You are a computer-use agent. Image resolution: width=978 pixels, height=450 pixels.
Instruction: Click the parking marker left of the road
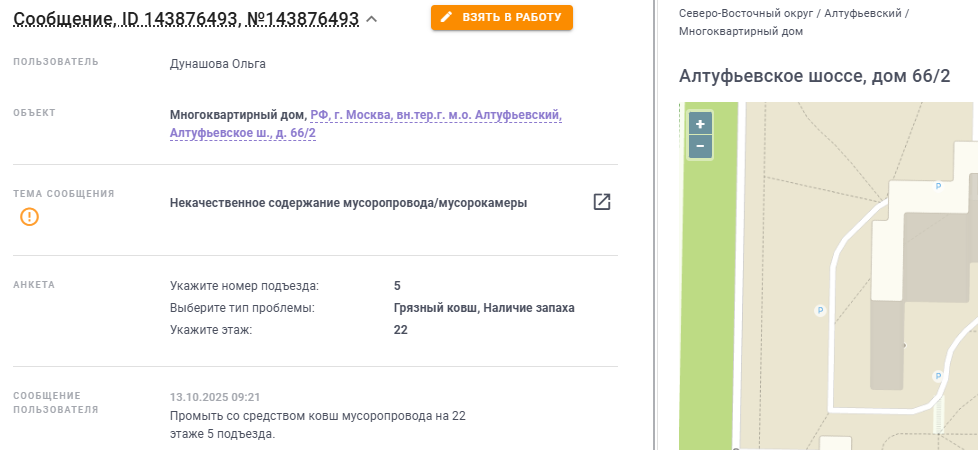pos(820,310)
